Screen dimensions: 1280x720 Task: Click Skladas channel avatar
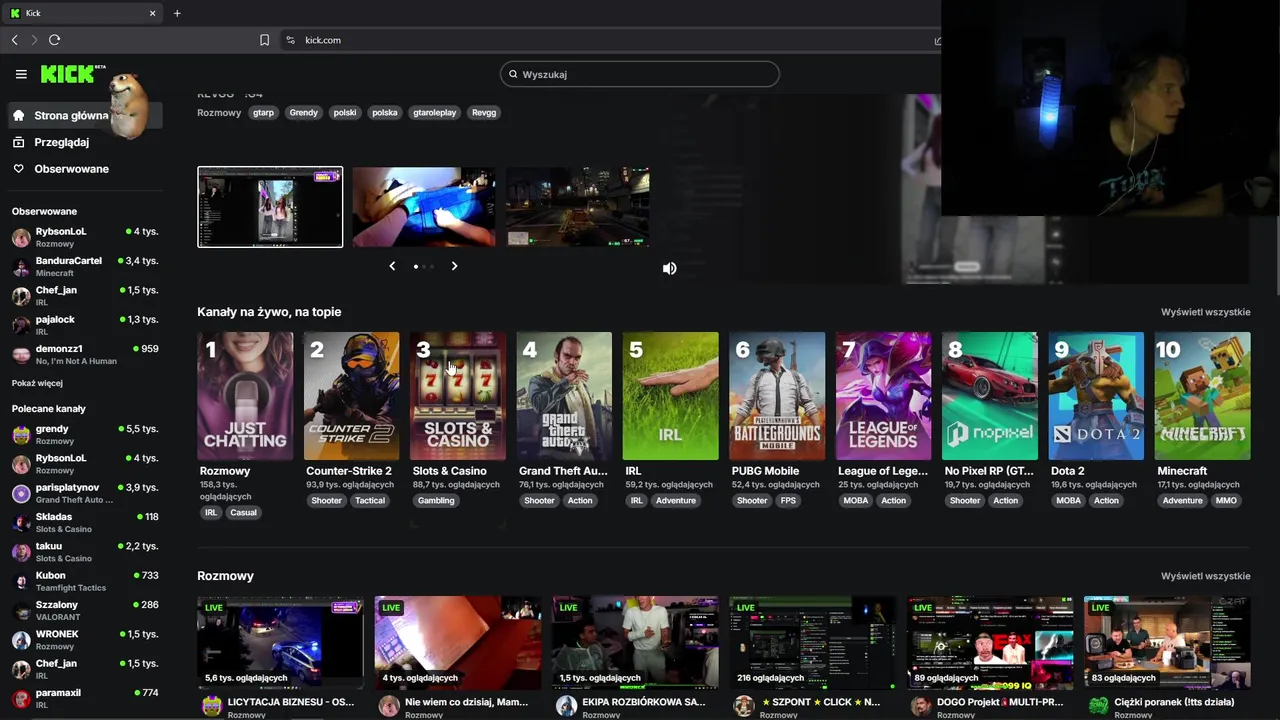pyautogui.click(x=21, y=523)
